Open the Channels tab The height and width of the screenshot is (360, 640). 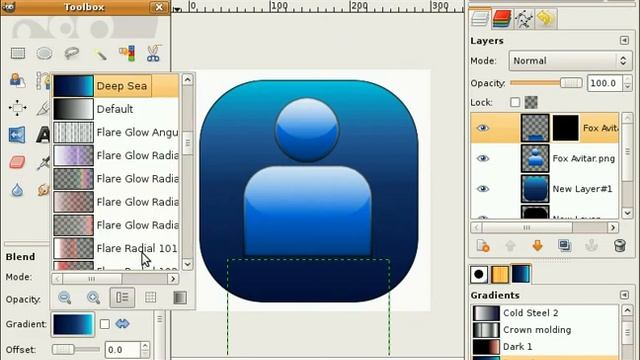501,19
